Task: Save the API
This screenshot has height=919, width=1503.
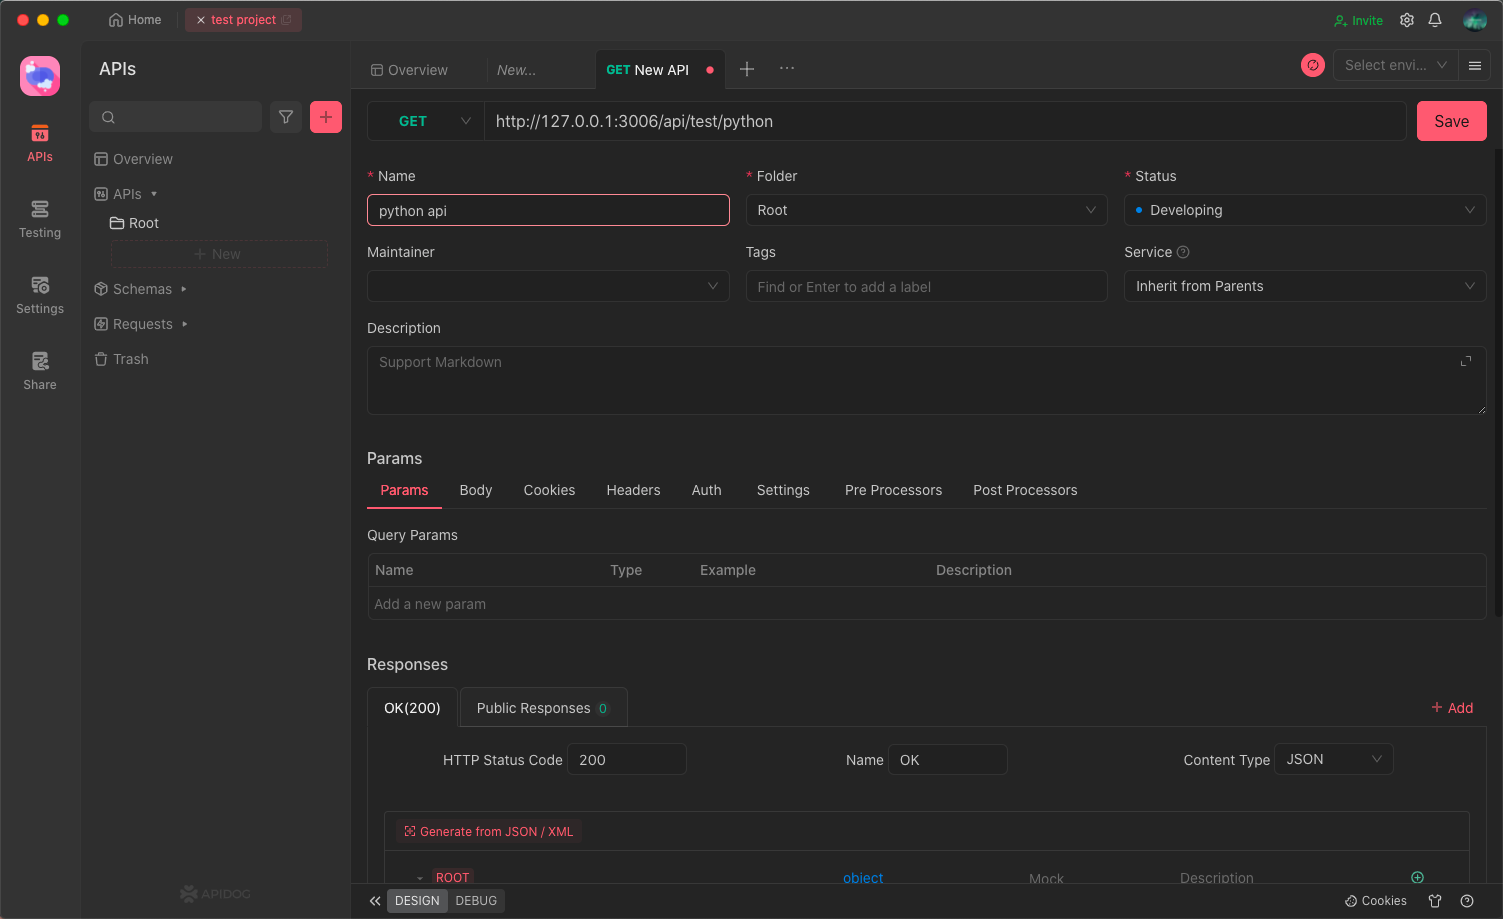Action: (1452, 121)
